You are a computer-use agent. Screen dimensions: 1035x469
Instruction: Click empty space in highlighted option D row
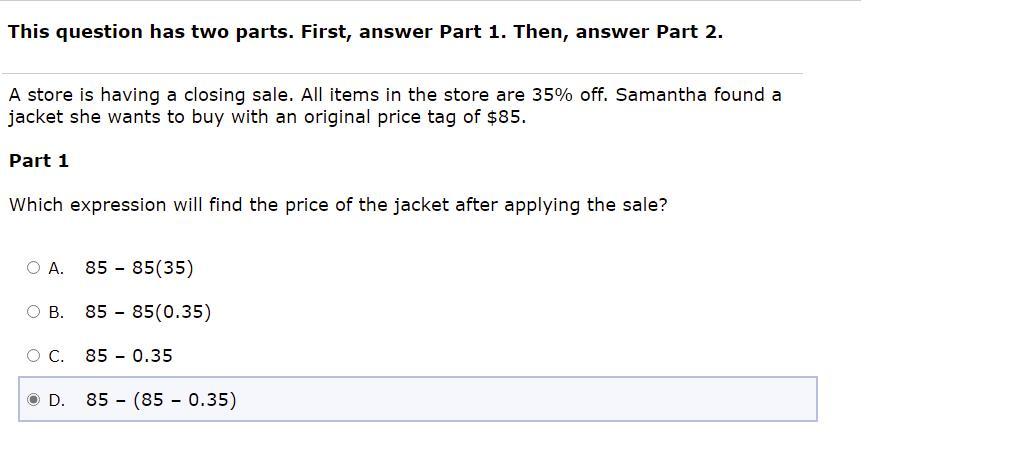coord(528,399)
